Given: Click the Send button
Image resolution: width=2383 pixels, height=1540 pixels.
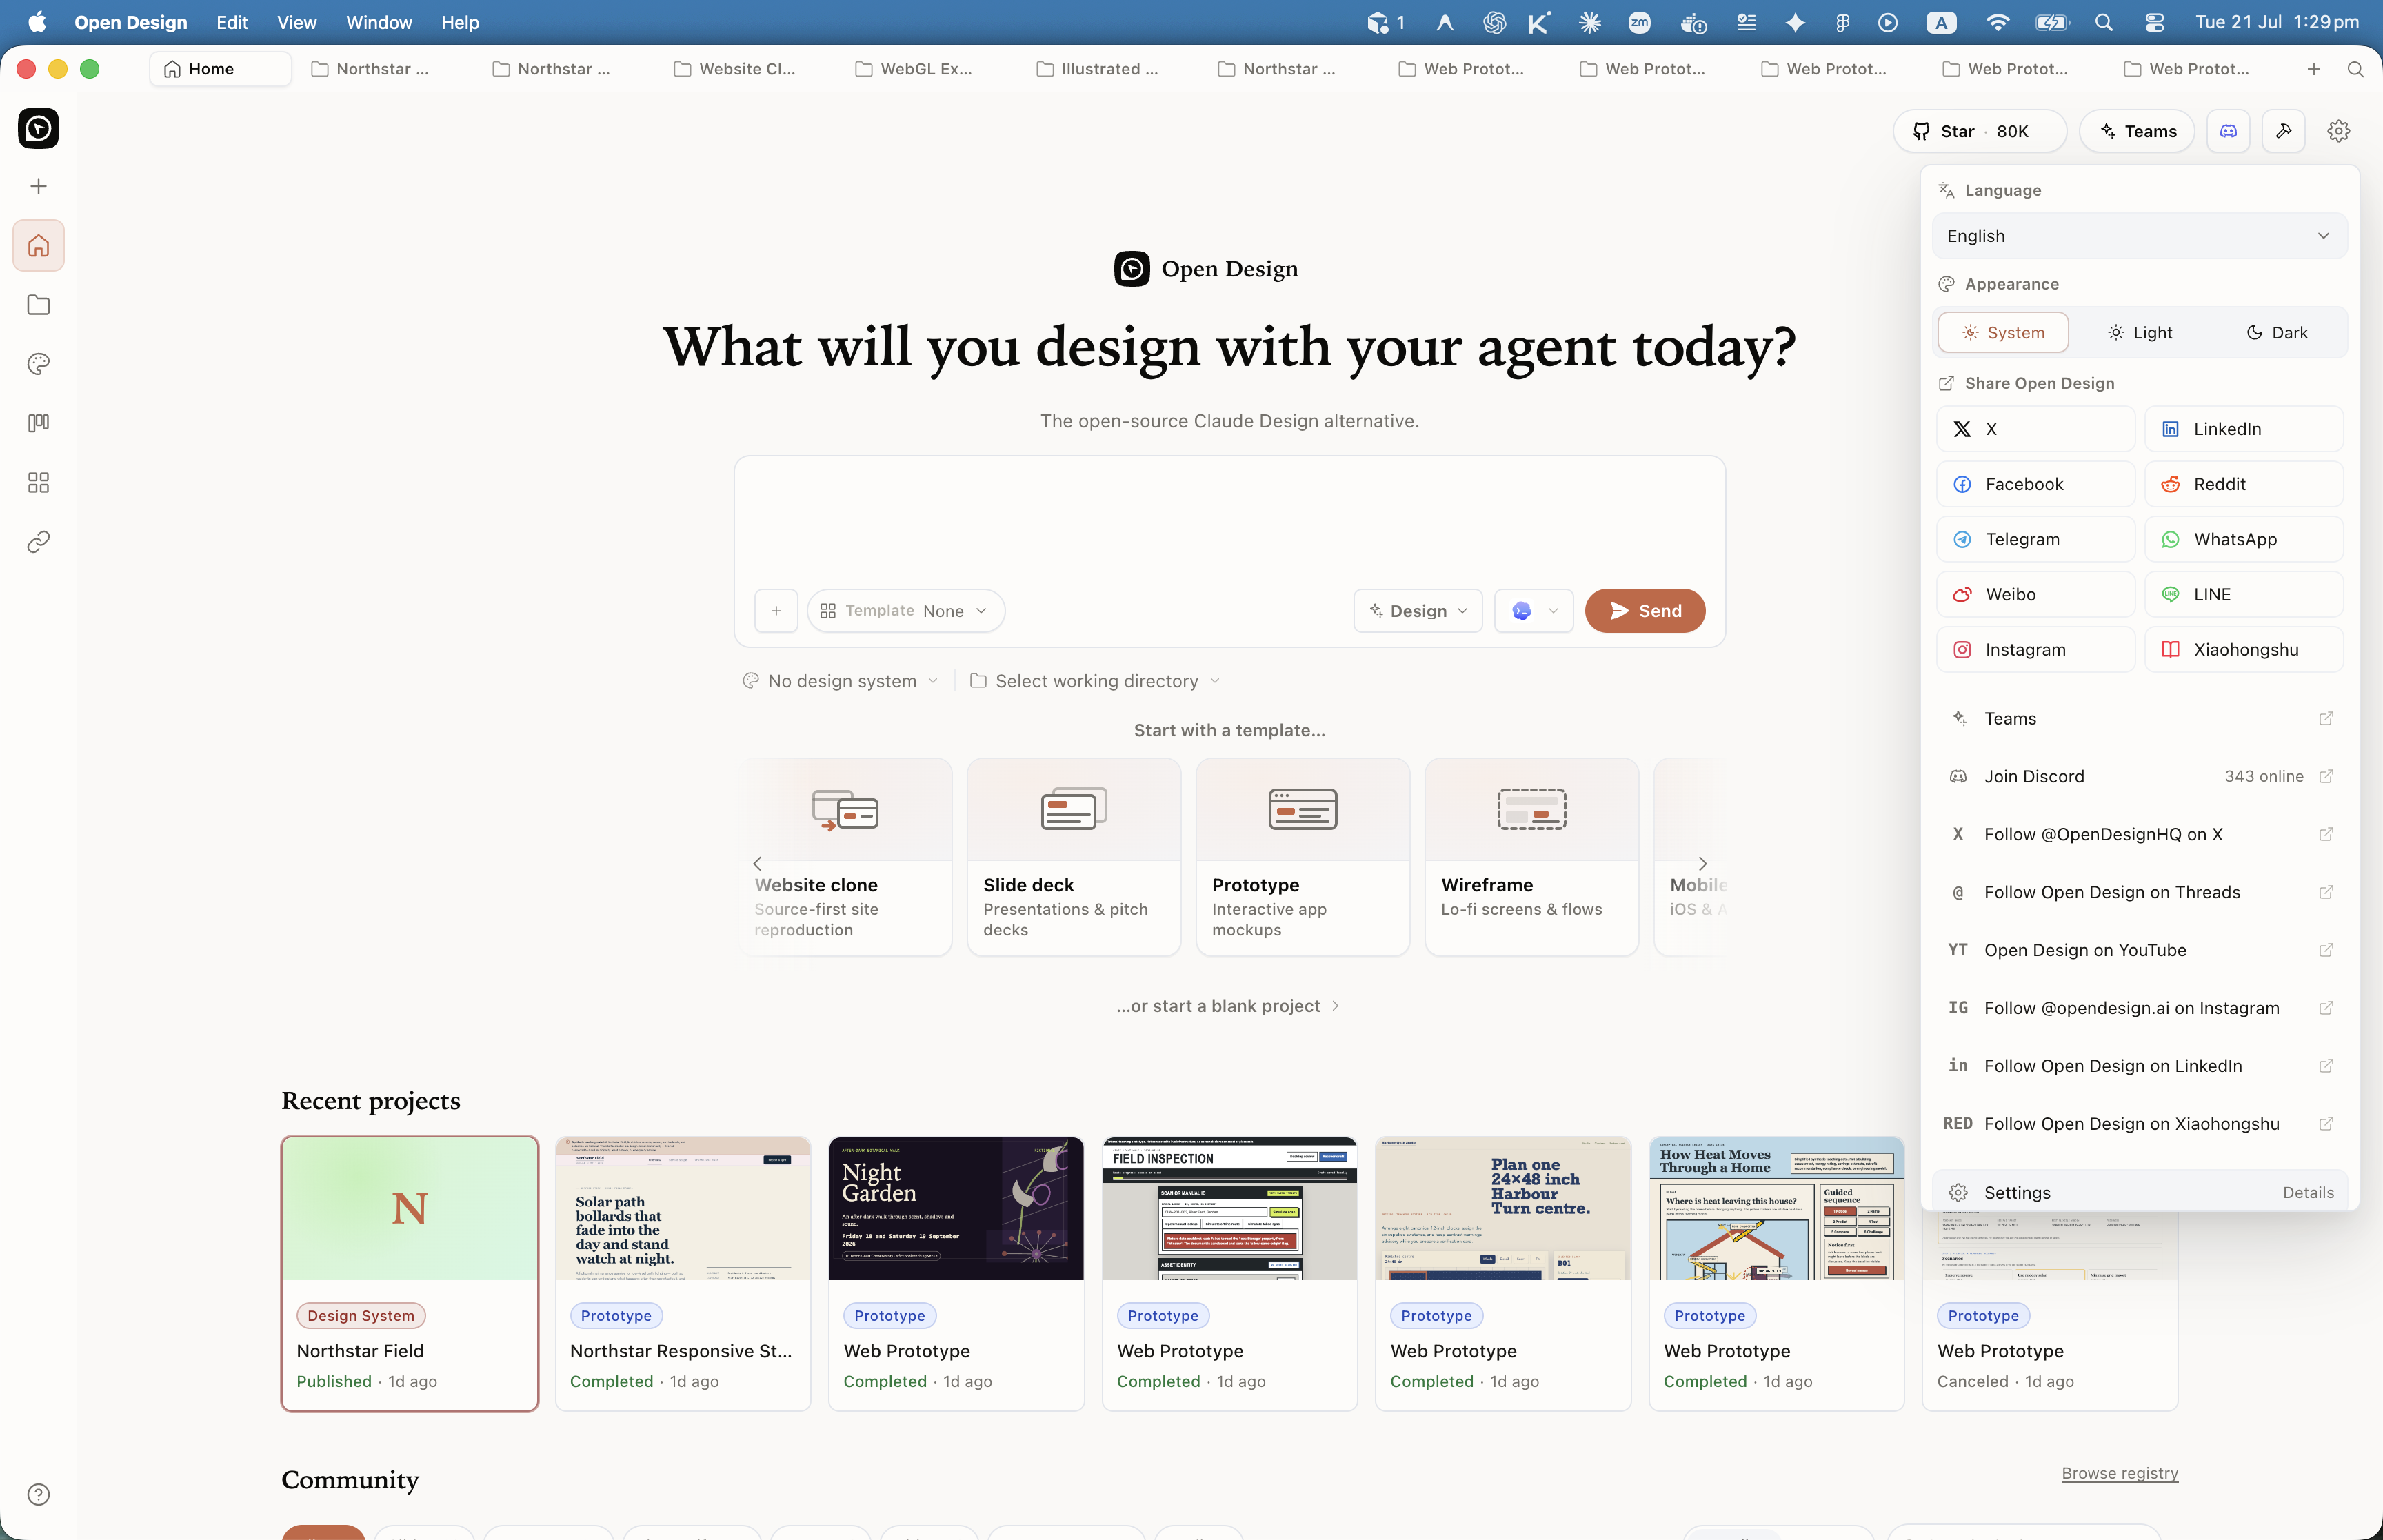Looking at the screenshot, I should tap(1645, 611).
